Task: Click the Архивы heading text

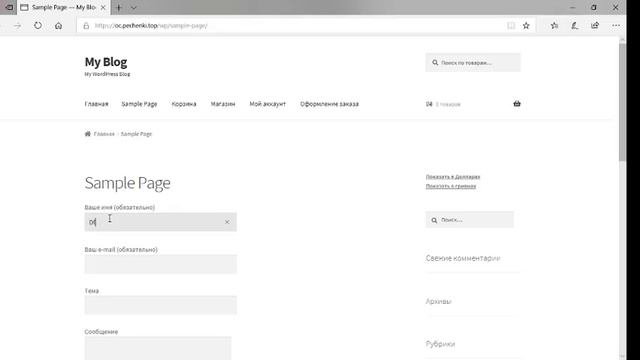Action: (438, 302)
